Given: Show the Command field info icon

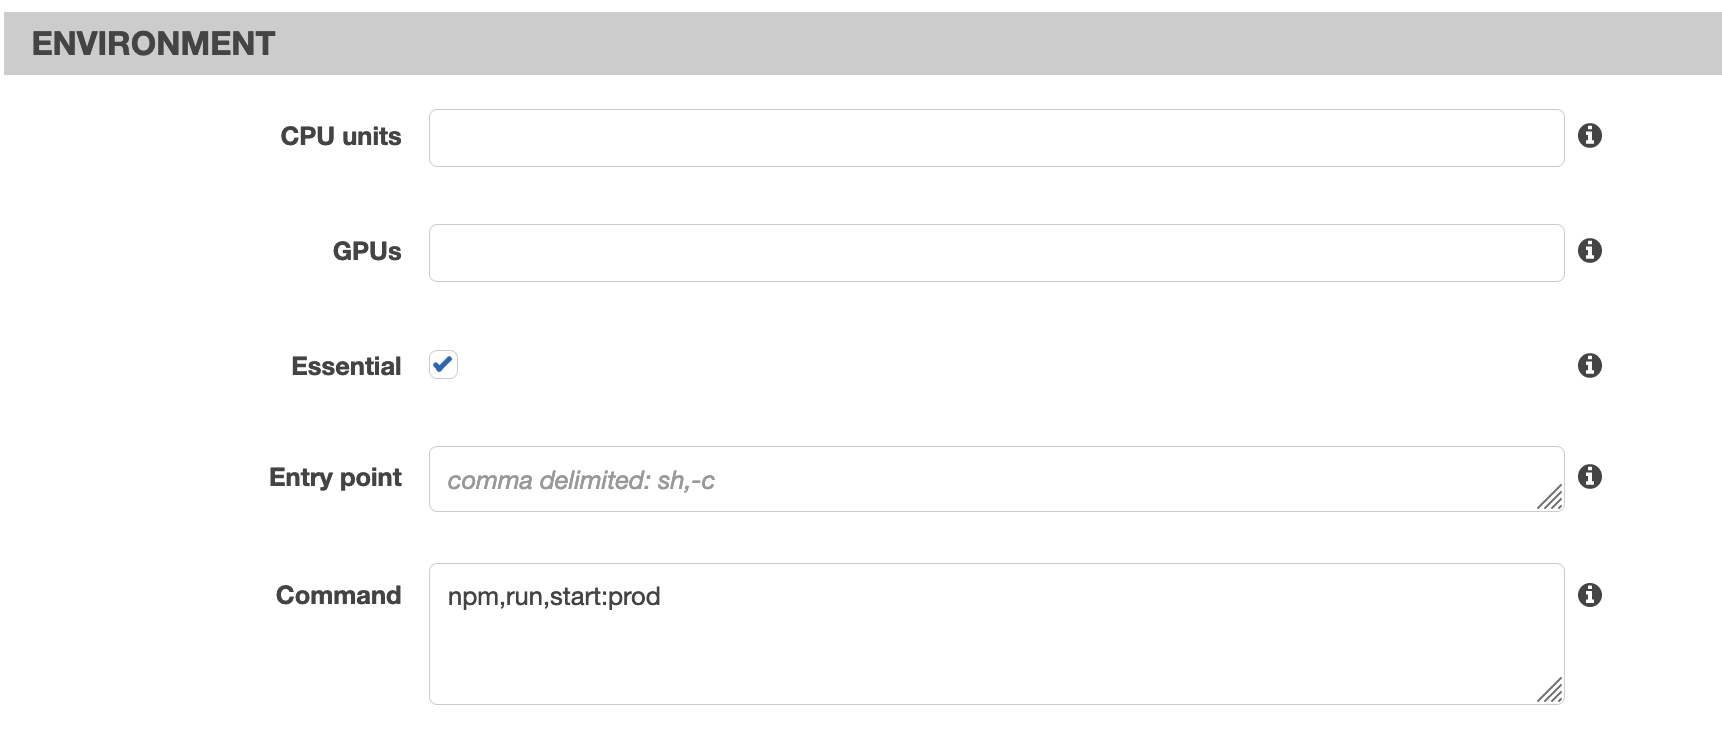Looking at the screenshot, I should pos(1590,596).
